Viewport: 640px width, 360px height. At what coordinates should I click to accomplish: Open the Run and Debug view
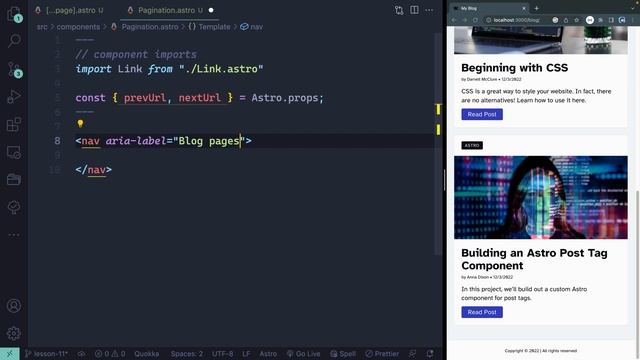tap(14, 97)
